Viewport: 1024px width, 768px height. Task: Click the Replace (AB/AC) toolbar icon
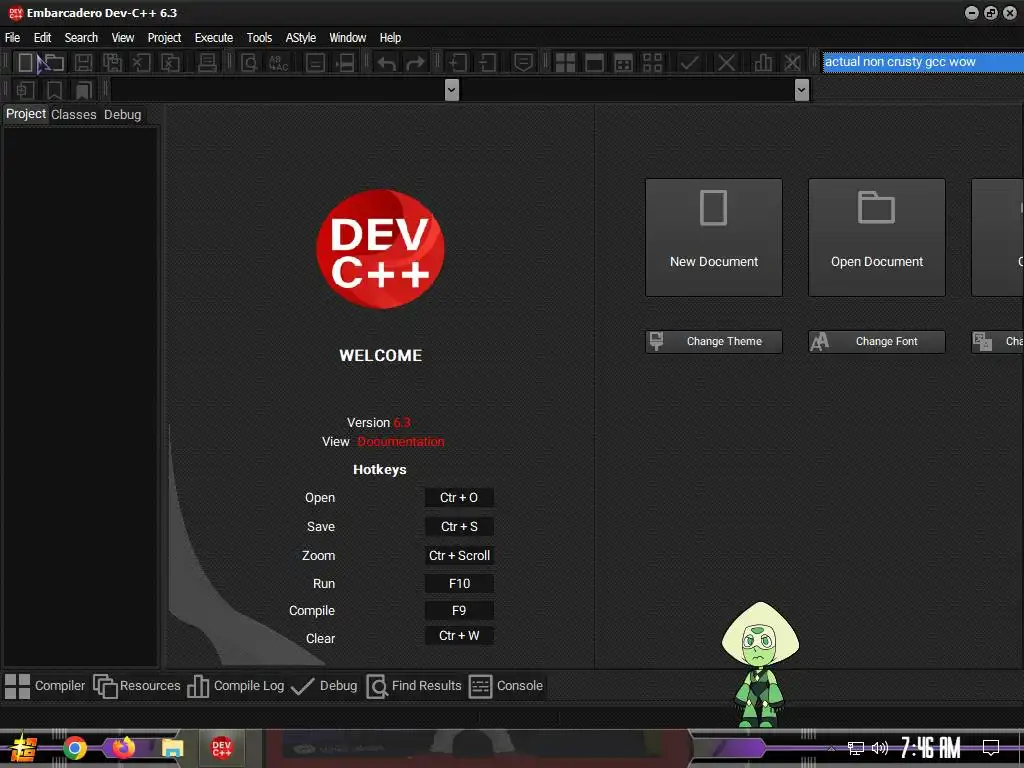point(279,63)
